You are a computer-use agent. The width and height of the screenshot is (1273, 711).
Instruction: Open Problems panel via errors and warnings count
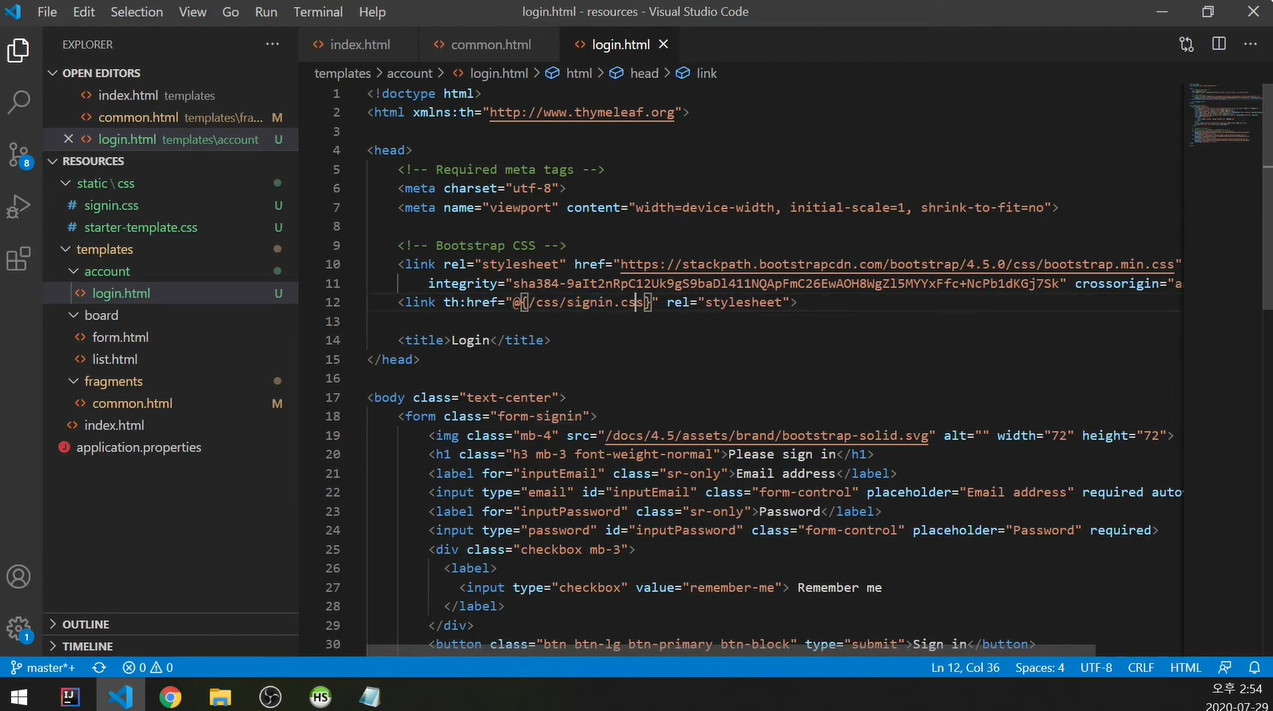(147, 667)
